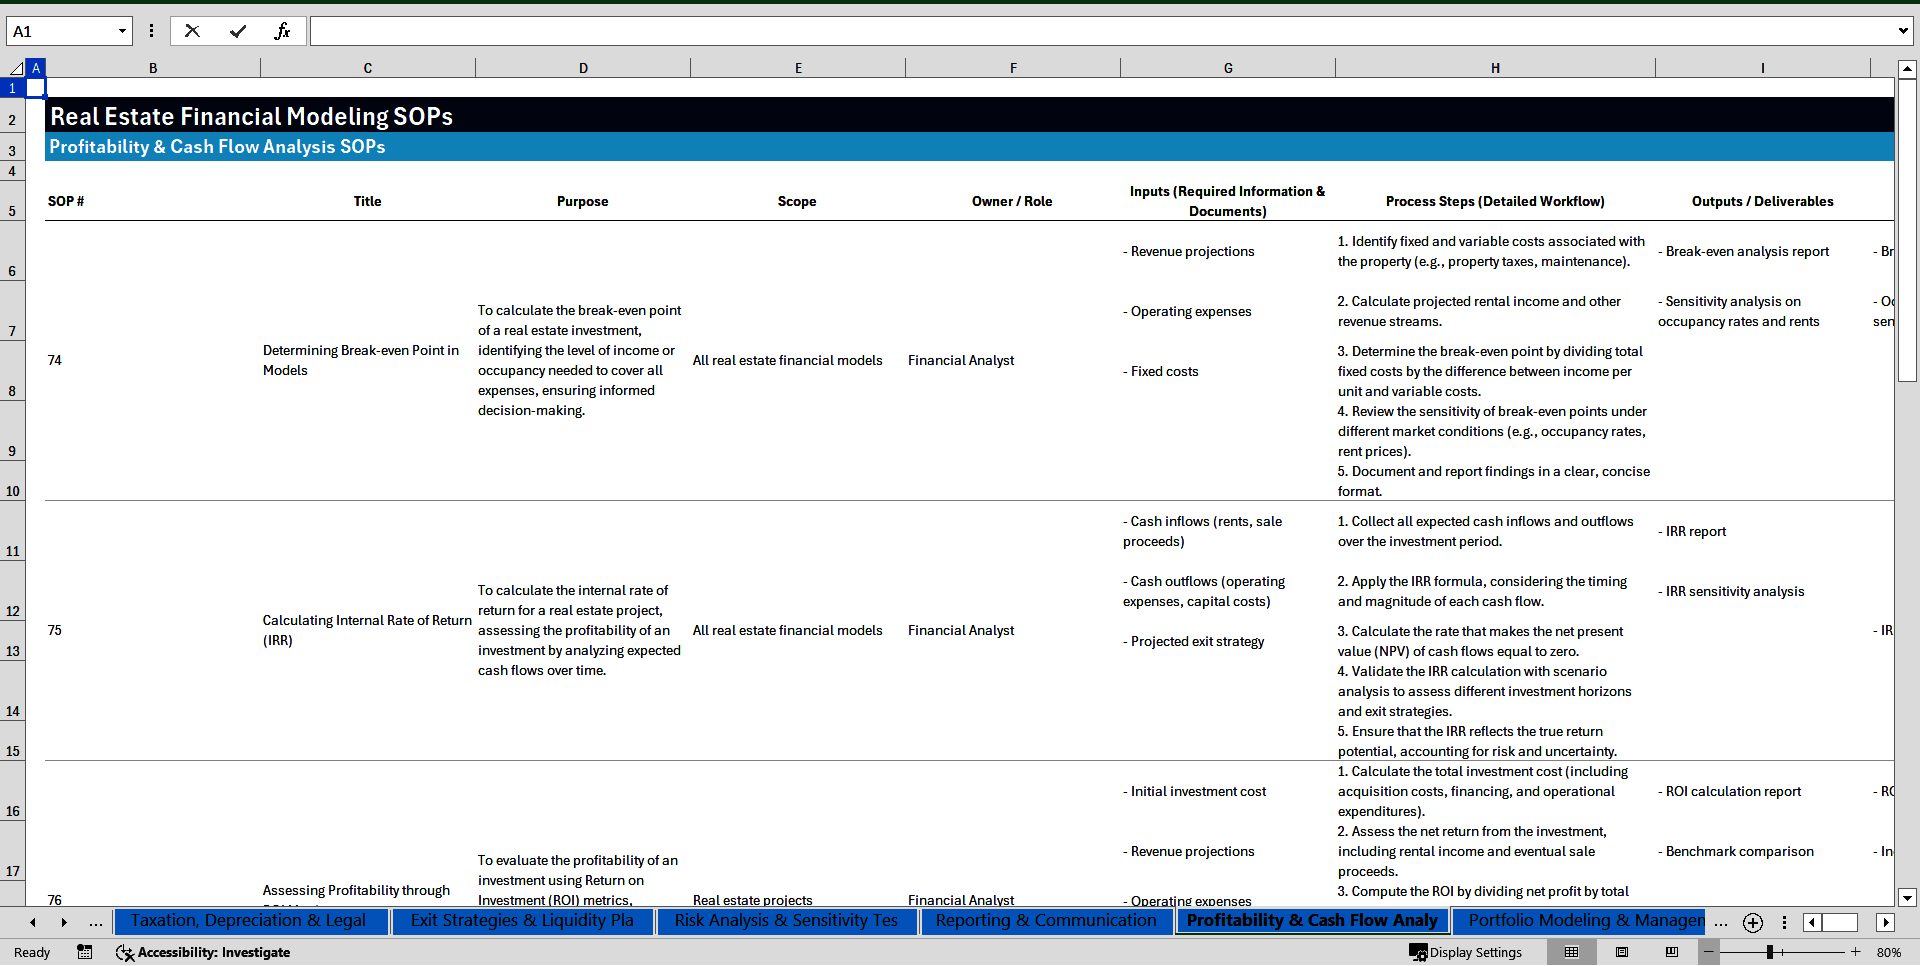The height and width of the screenshot is (966, 1920).
Task: Click the Normal view icon in status bar
Action: [1573, 952]
